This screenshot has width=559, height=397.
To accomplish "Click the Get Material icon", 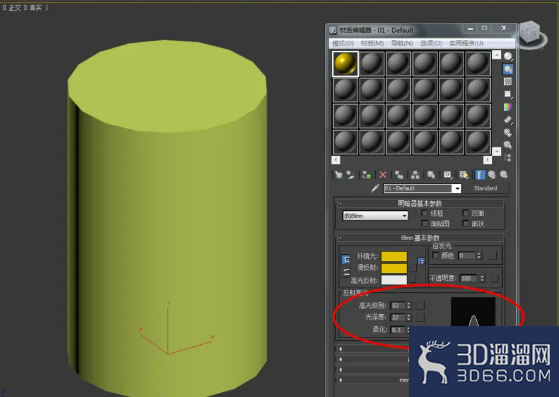I will (x=338, y=175).
